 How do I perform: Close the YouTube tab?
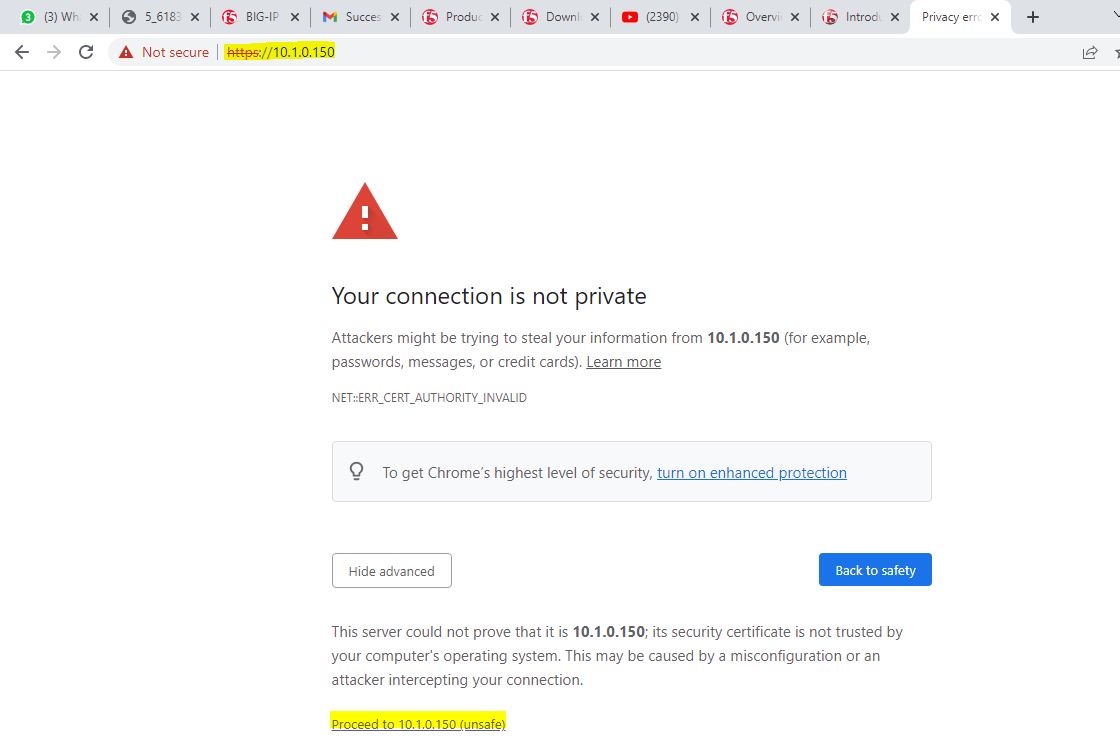(x=694, y=17)
